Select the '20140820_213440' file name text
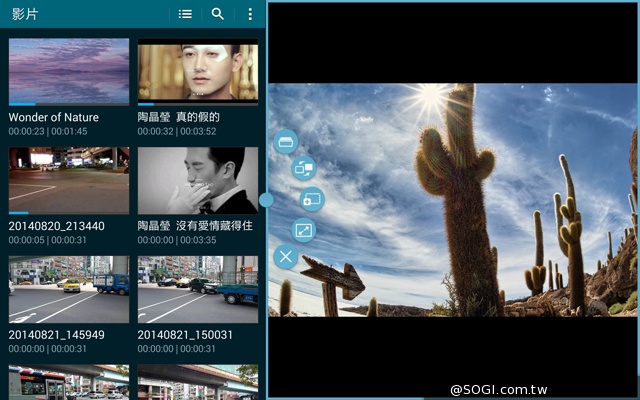 (57, 226)
